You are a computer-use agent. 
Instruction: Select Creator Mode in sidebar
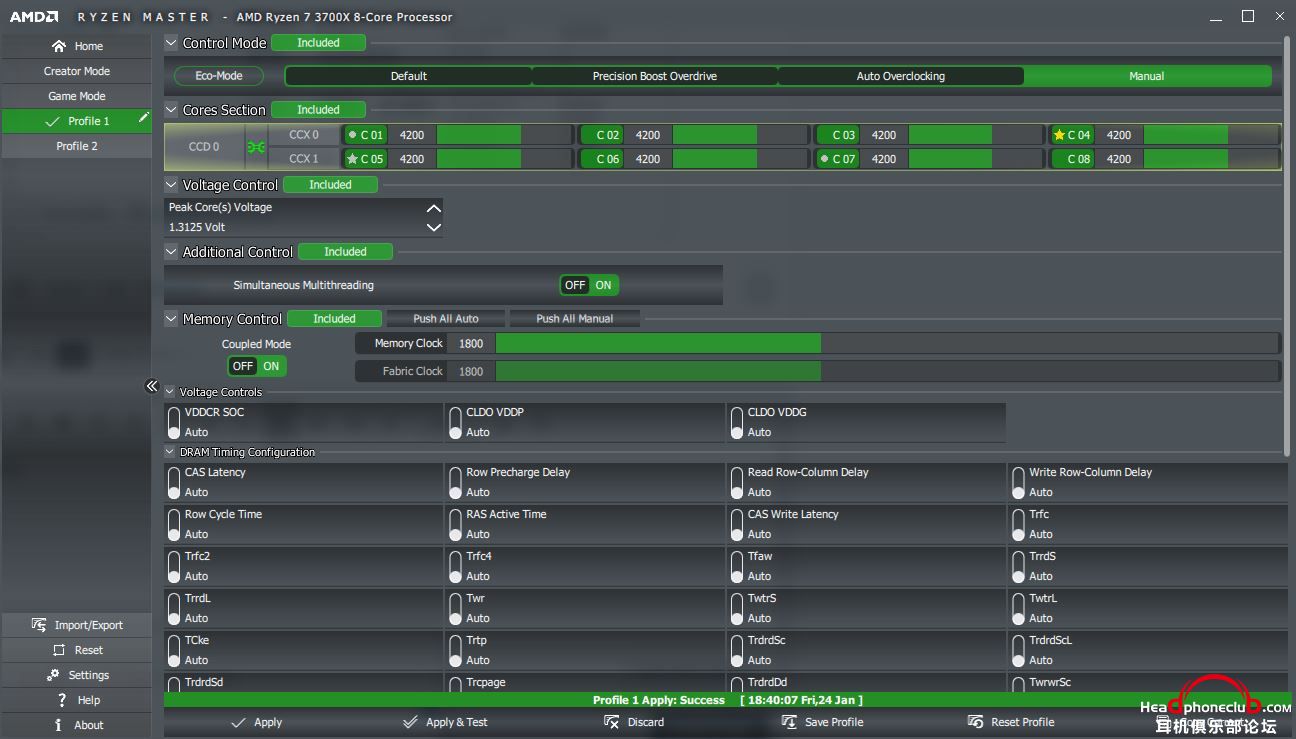click(76, 71)
